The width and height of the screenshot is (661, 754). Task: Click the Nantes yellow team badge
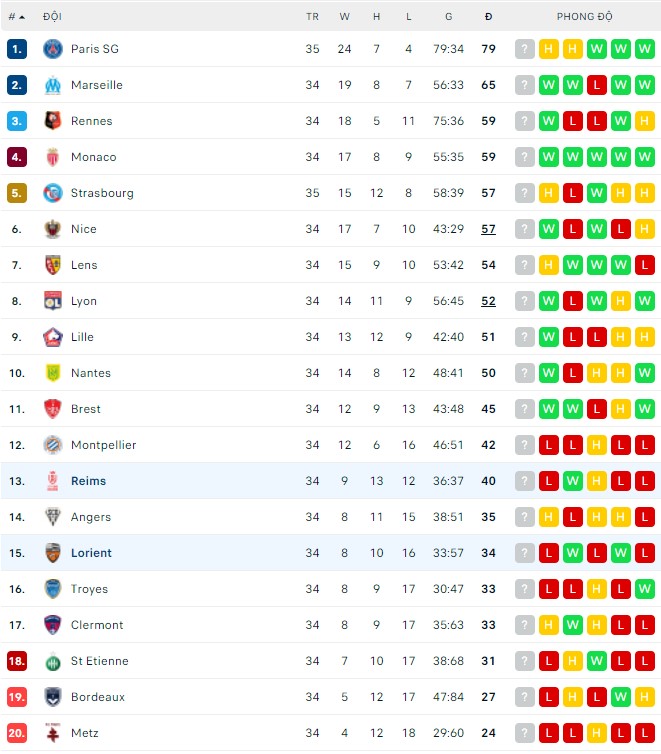click(x=53, y=373)
